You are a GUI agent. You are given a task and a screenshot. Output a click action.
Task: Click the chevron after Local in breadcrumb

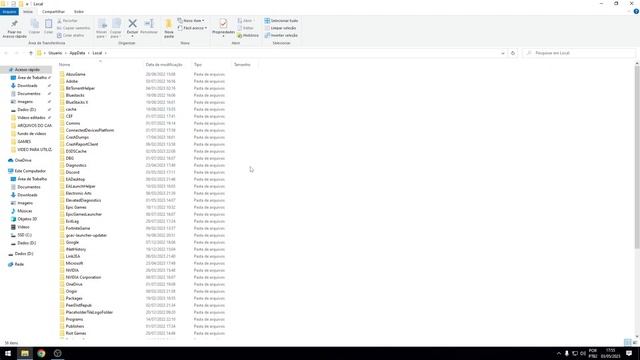(x=106, y=53)
